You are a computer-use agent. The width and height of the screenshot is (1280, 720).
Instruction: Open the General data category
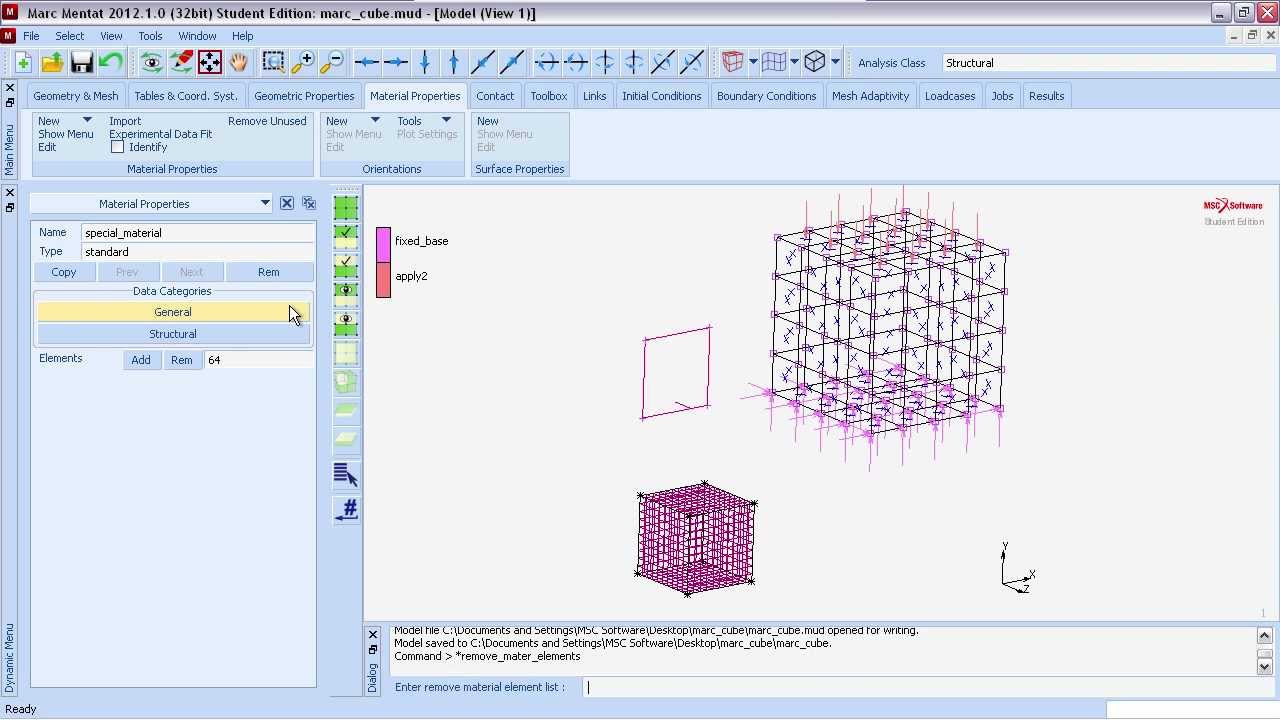(173, 312)
